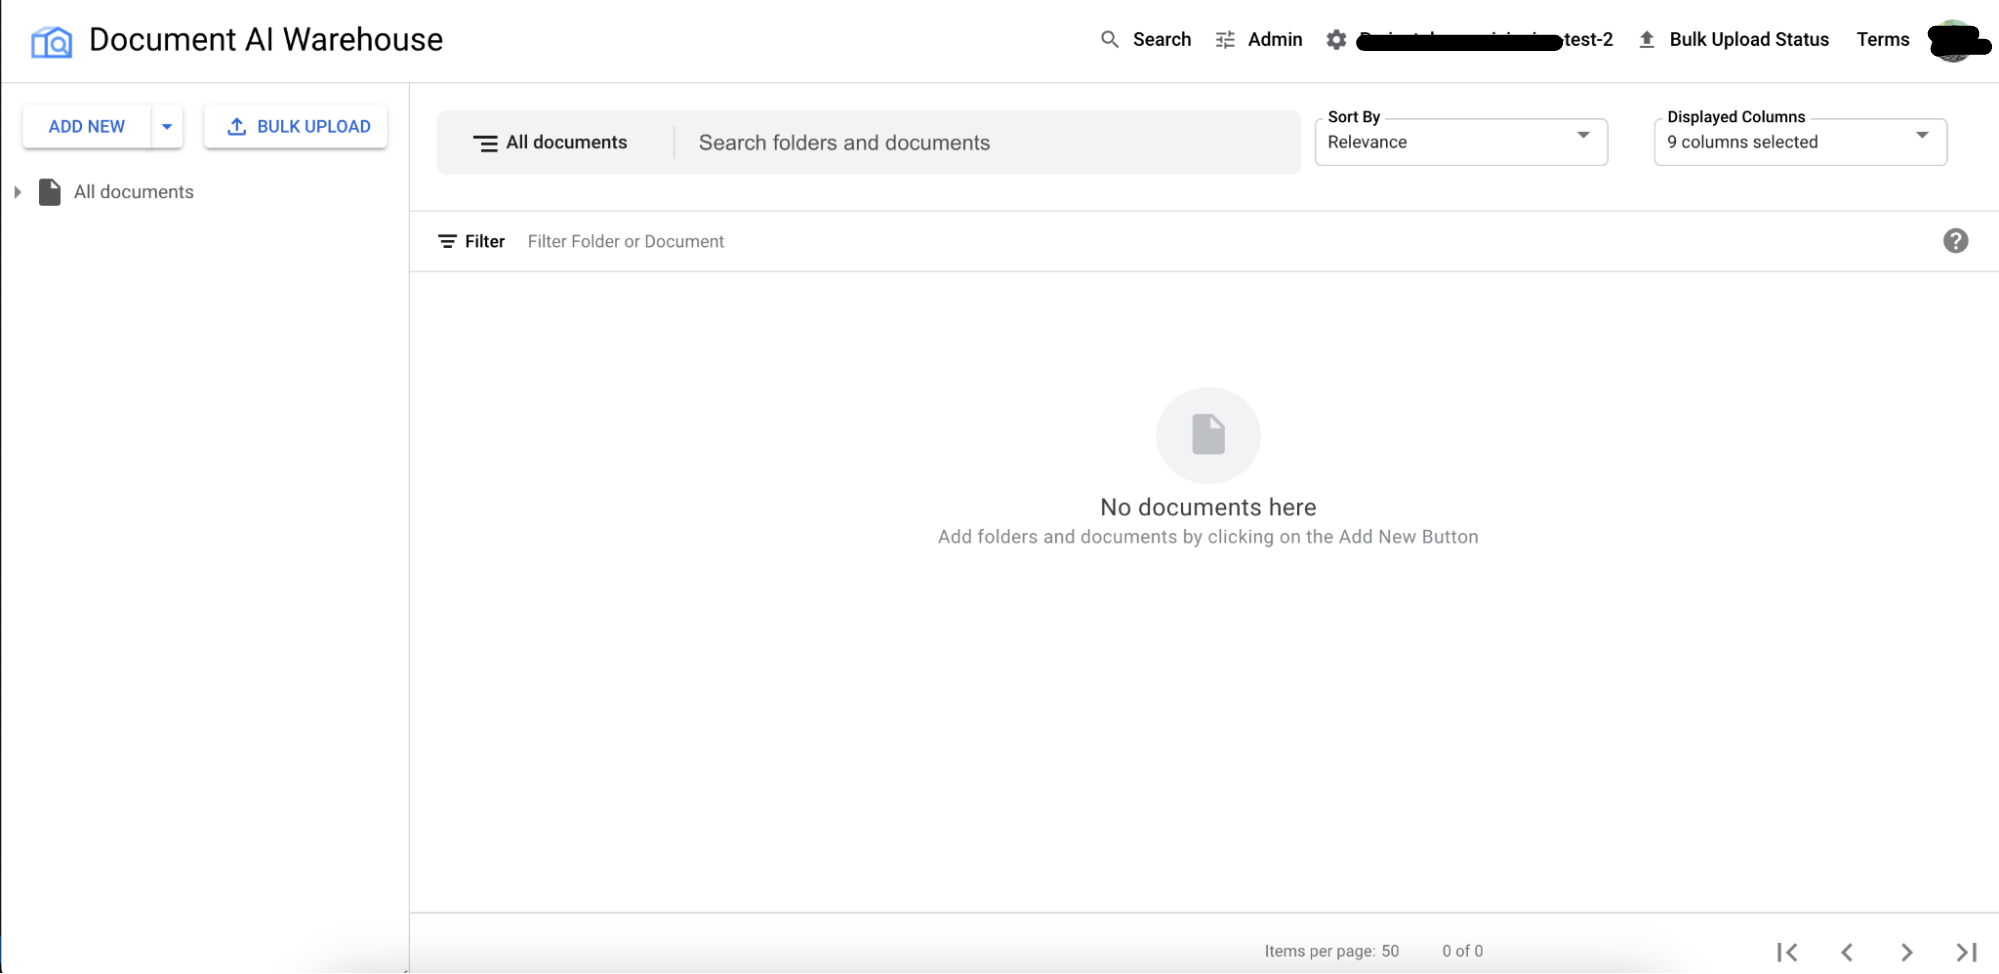Click the Filter icon
Screen dimensions: 1999x974
448,242
